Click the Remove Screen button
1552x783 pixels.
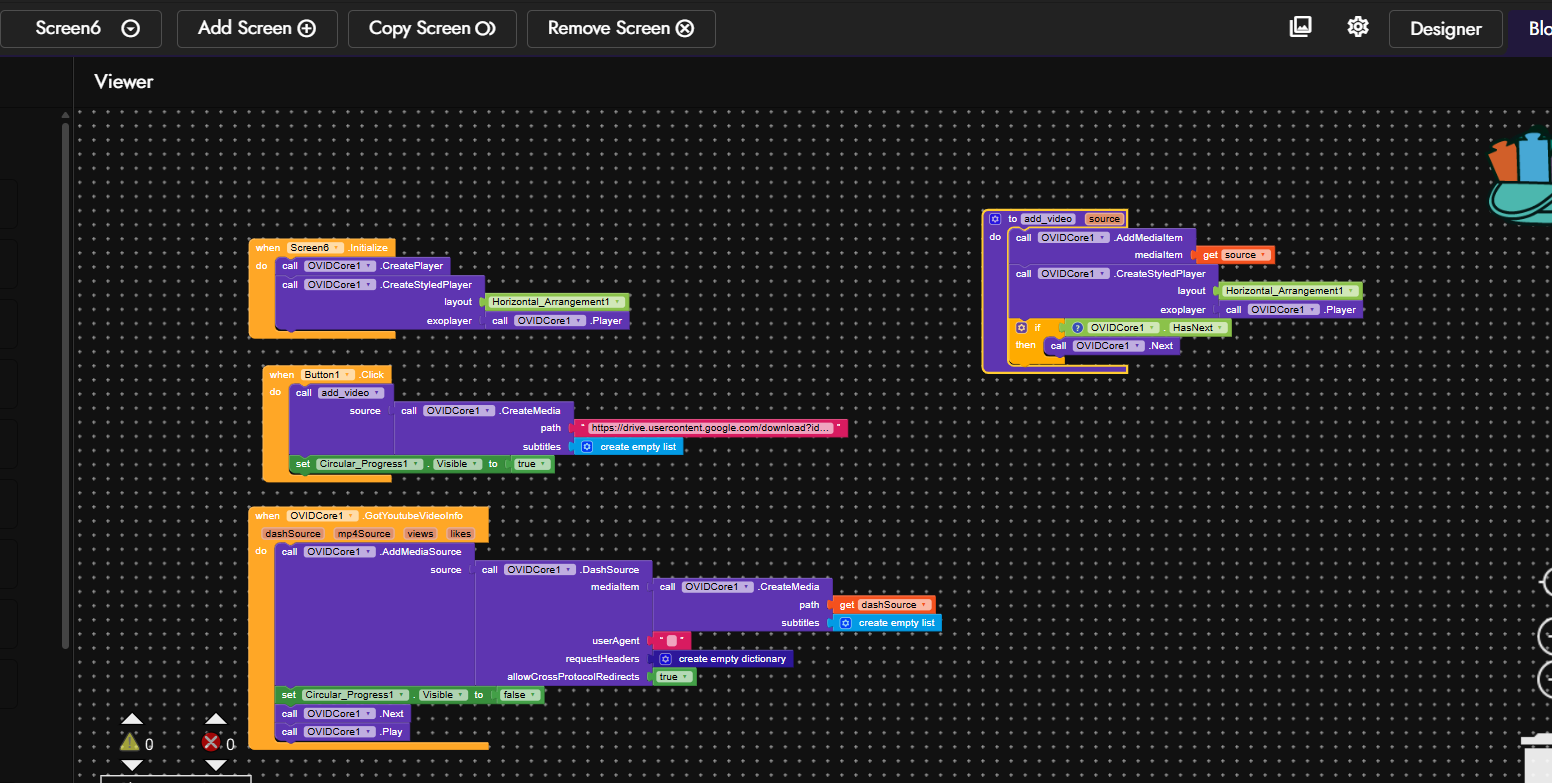pyautogui.click(x=620, y=28)
